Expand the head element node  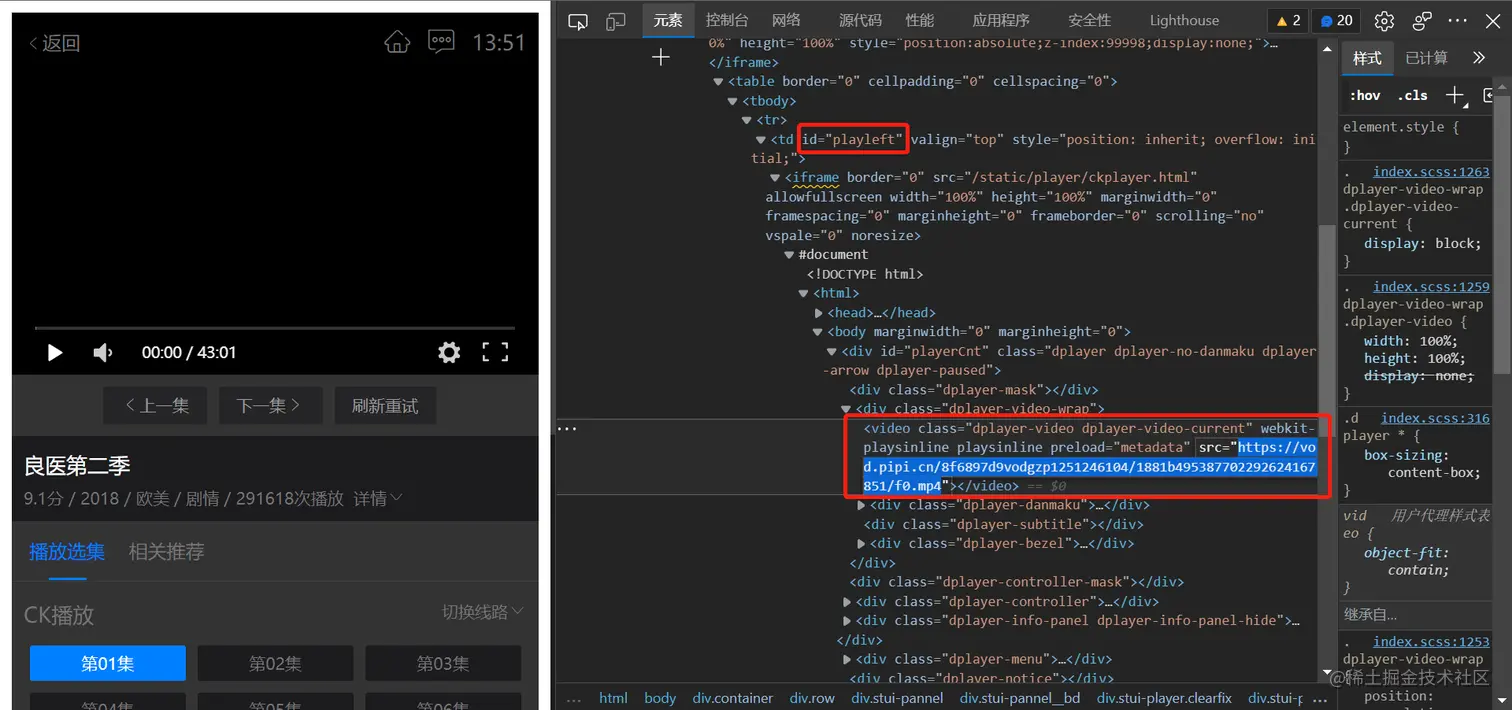click(x=818, y=312)
